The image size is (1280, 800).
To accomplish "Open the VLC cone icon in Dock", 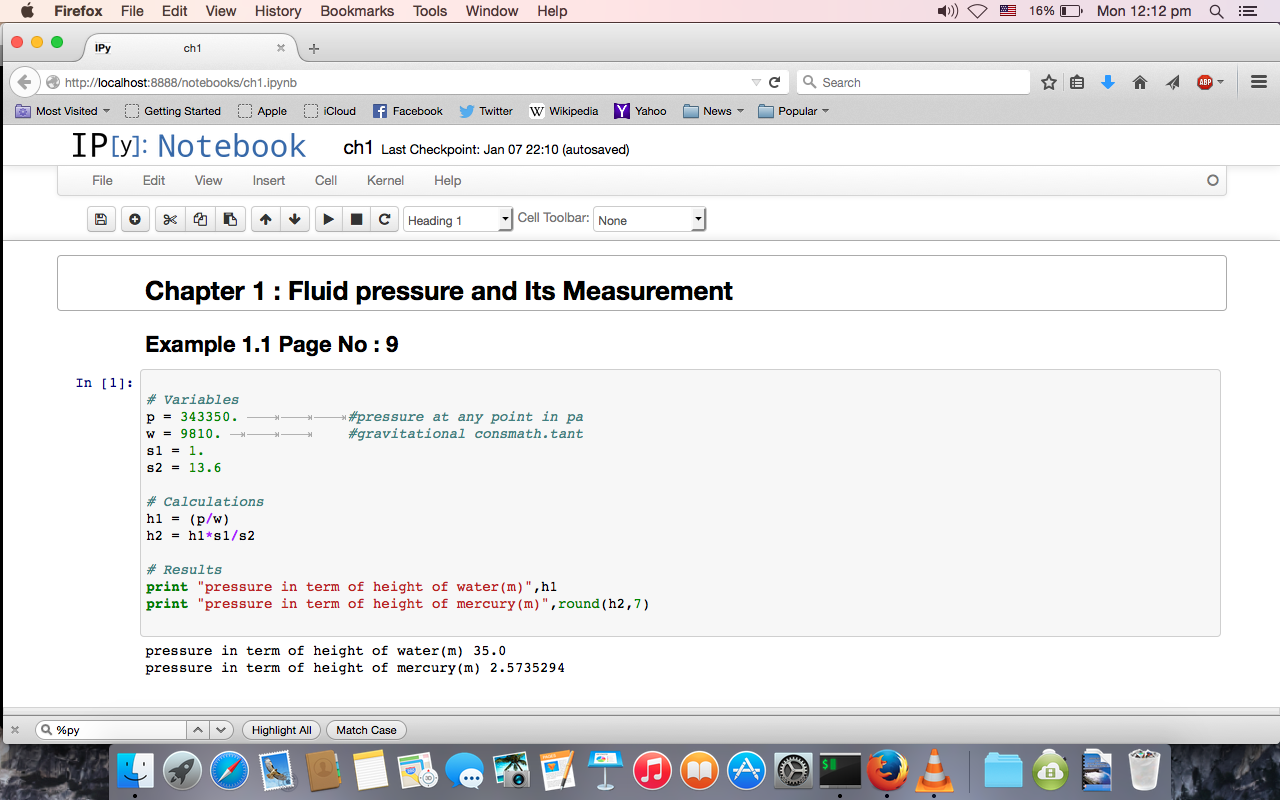I will 933,771.
